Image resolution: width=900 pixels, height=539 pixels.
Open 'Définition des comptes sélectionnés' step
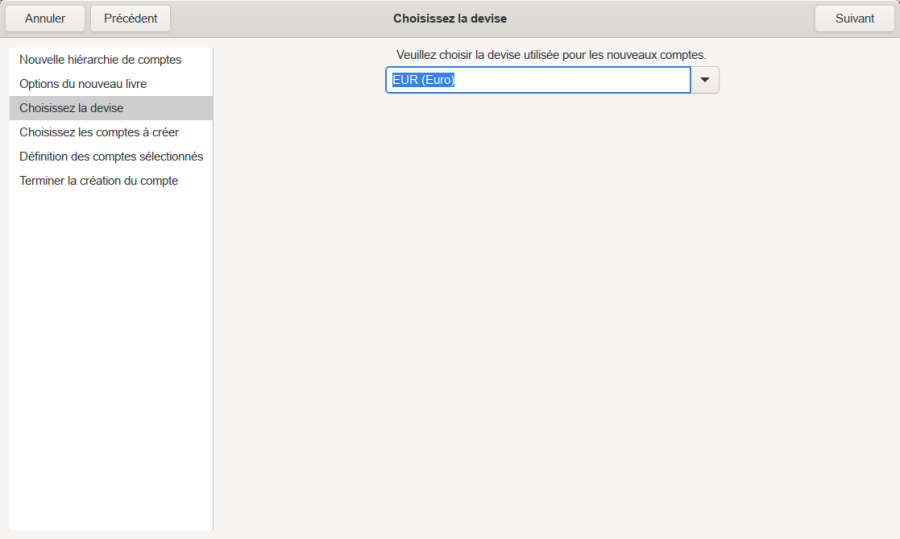[111, 156]
